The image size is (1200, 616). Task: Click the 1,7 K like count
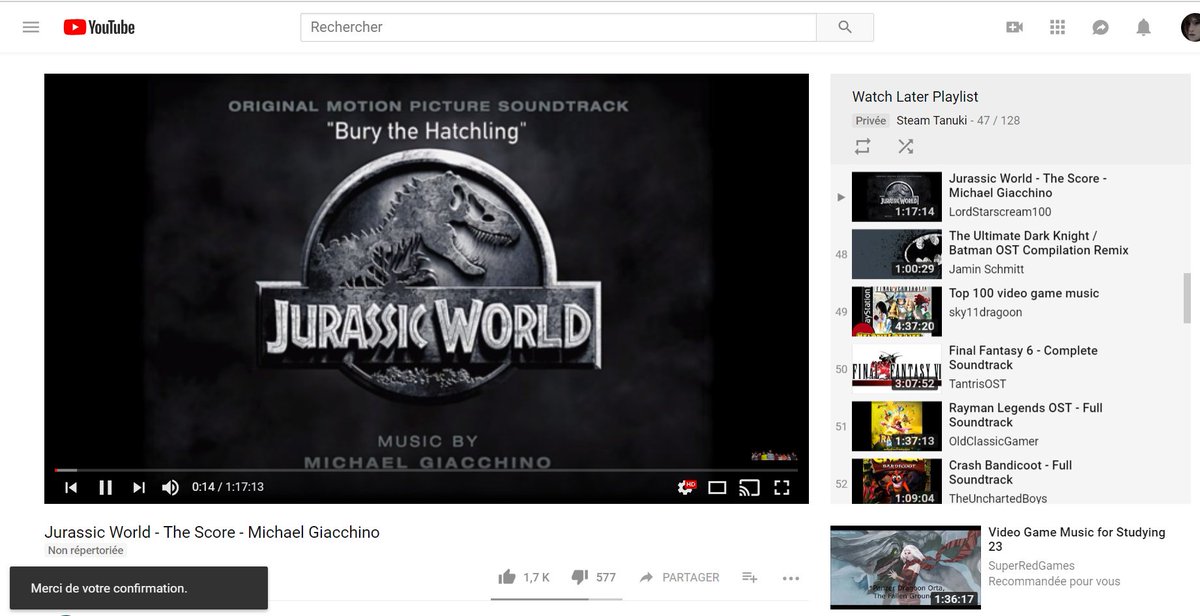[x=537, y=577]
